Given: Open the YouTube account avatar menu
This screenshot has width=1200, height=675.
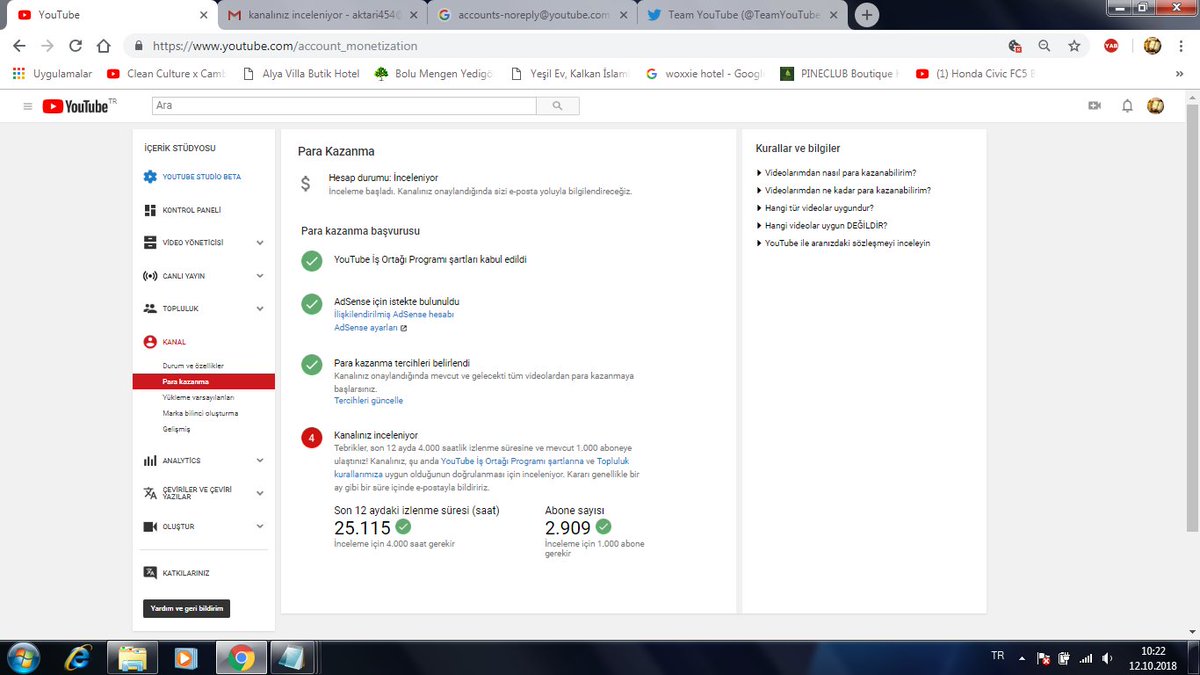Looking at the screenshot, I should pos(1156,106).
